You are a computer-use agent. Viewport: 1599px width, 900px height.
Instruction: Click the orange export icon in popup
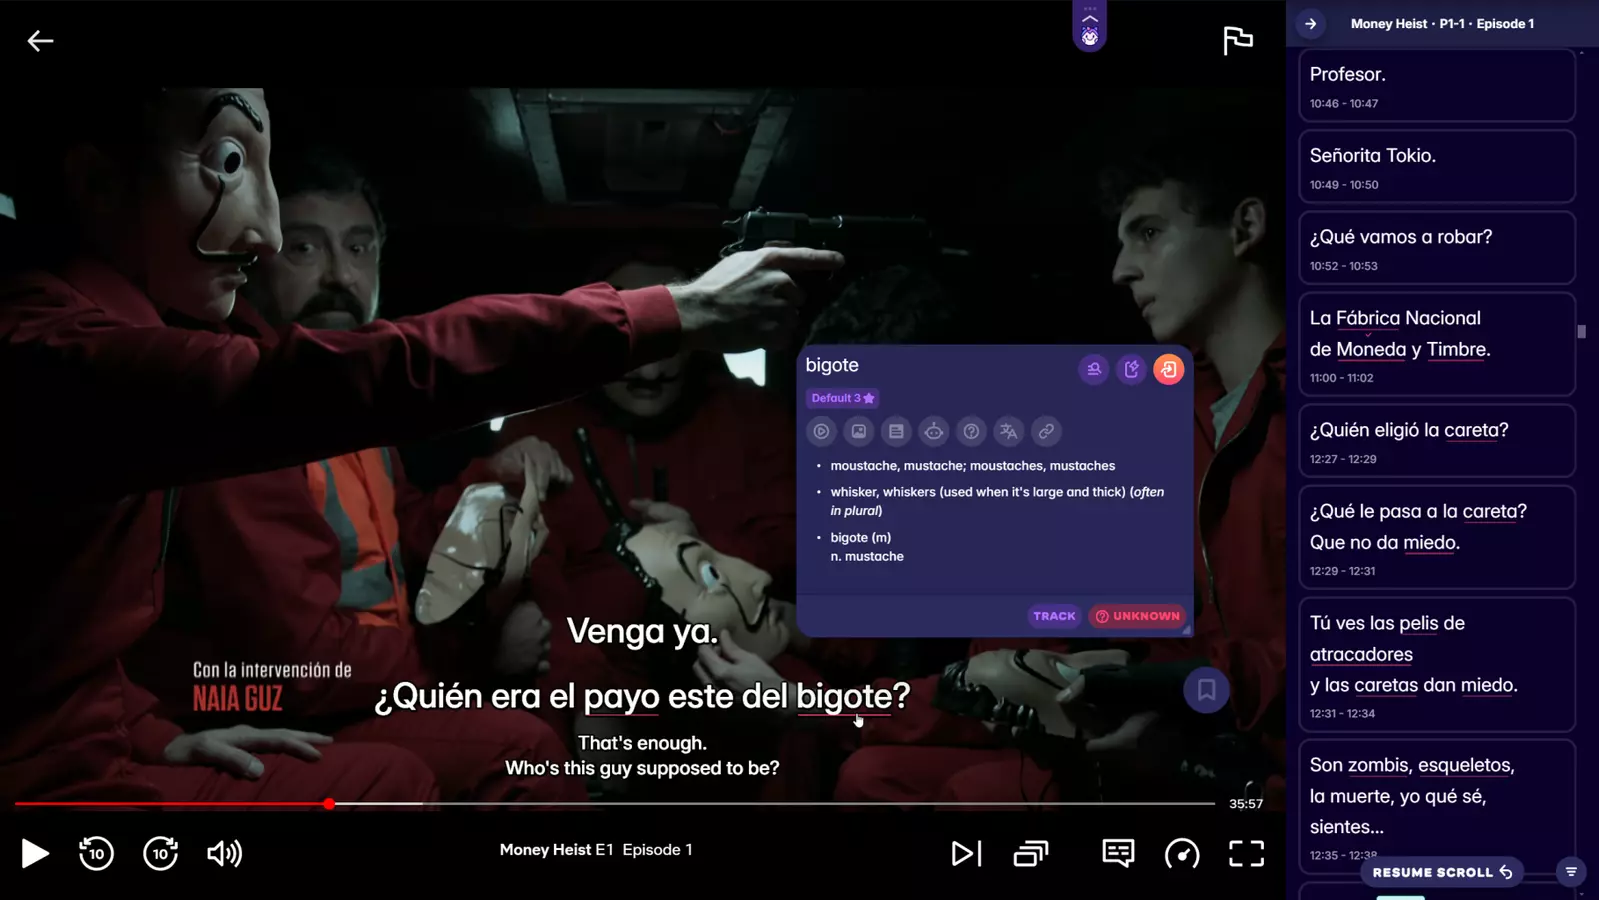[x=1168, y=369]
